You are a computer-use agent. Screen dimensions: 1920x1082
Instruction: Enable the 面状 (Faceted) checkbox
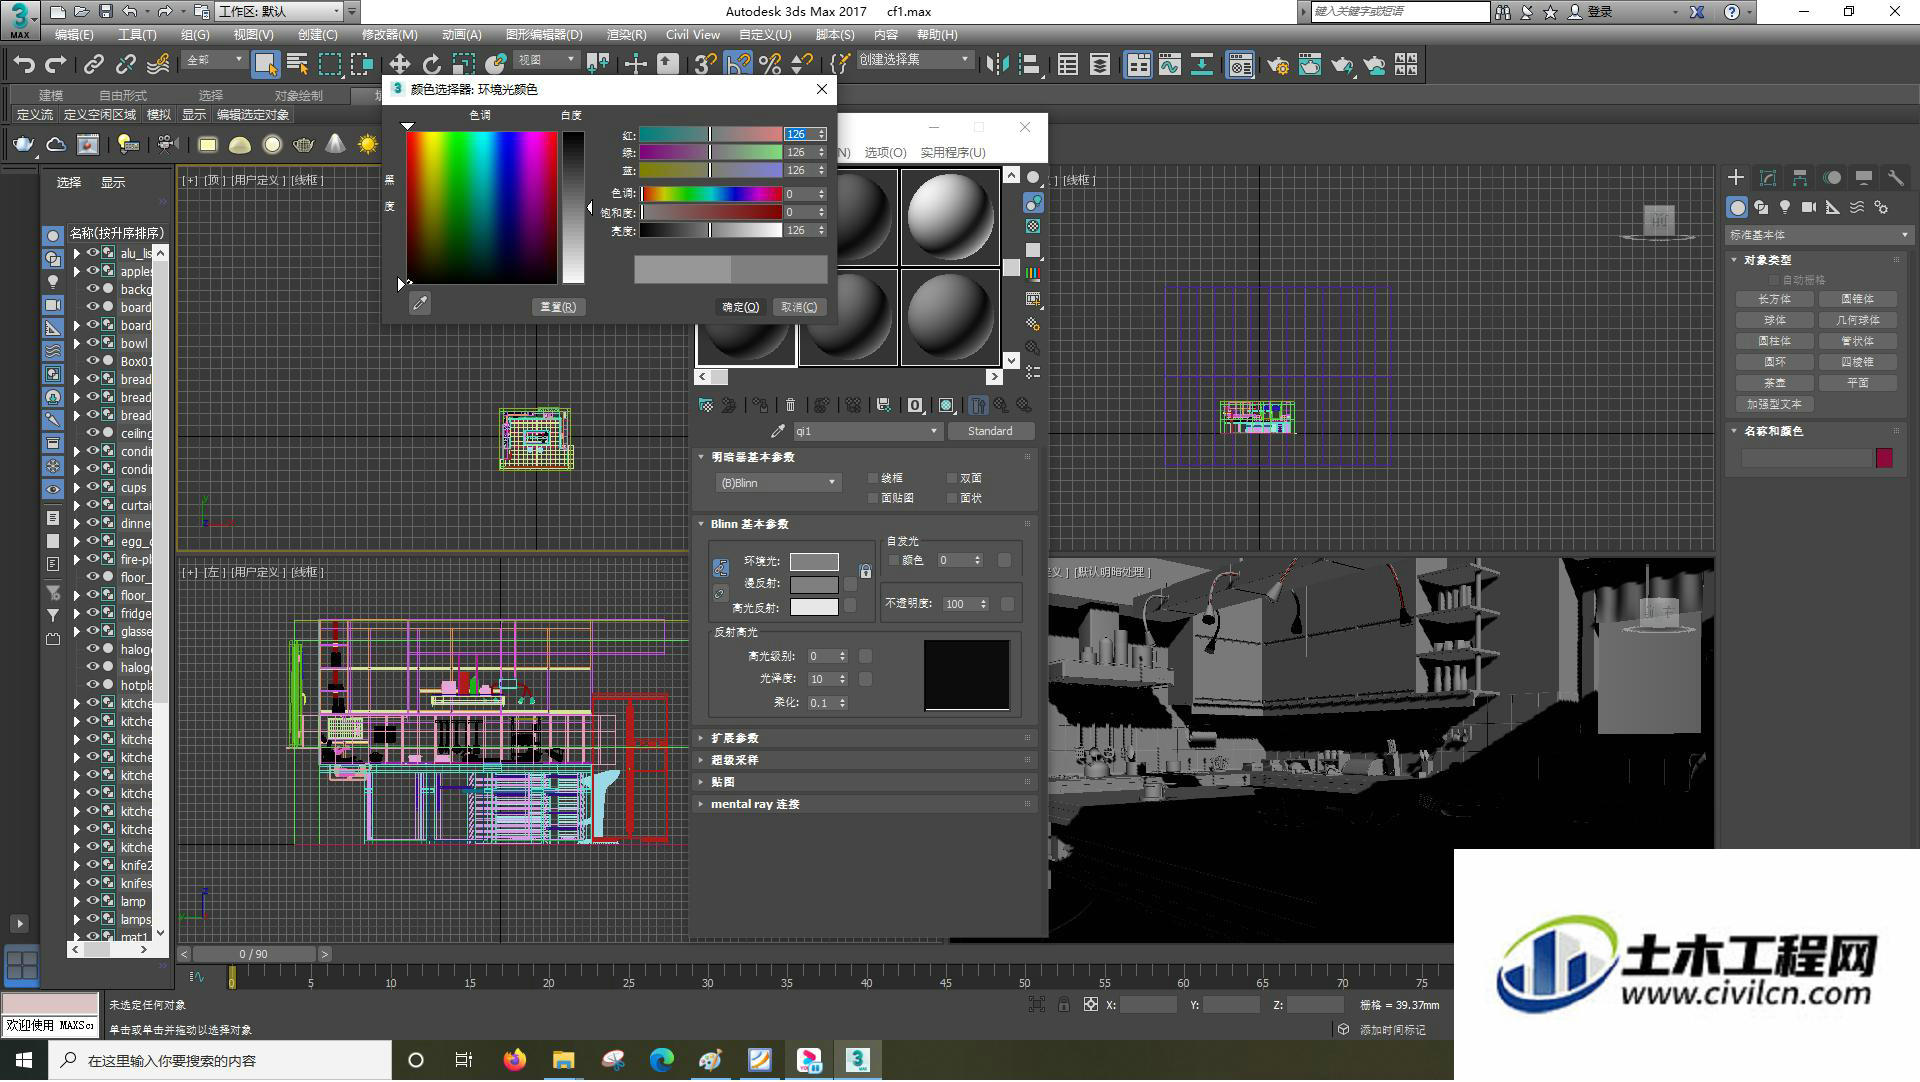pyautogui.click(x=951, y=498)
